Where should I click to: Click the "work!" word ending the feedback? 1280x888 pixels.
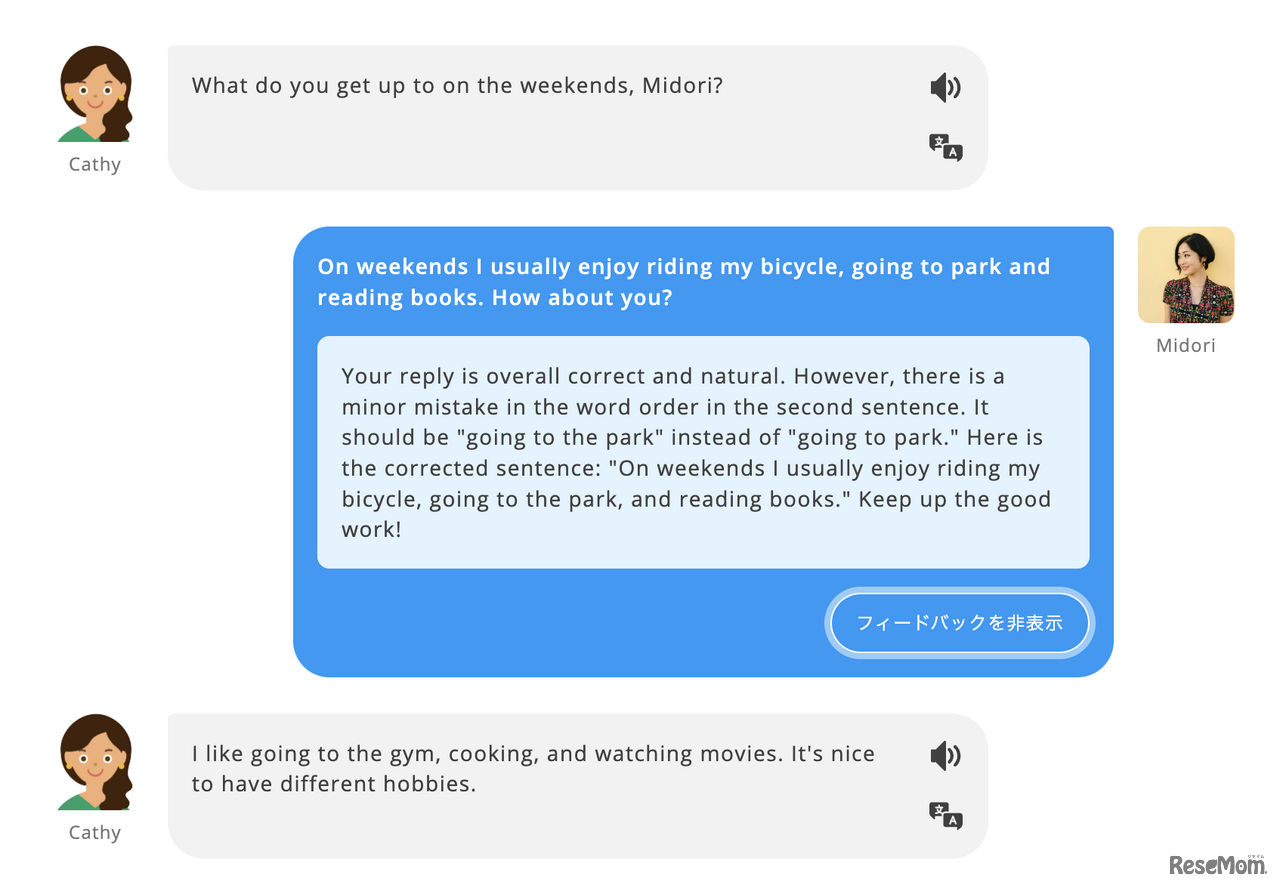click(x=371, y=530)
